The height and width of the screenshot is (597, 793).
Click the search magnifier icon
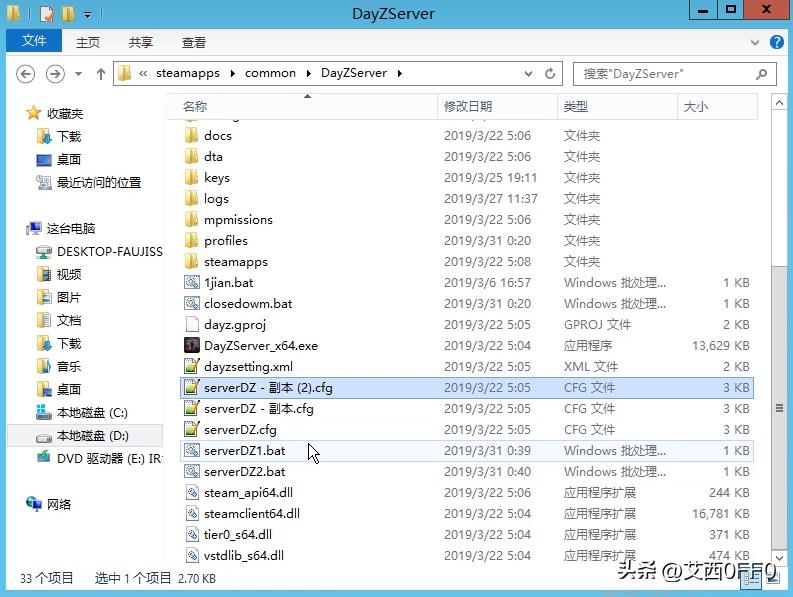761,74
